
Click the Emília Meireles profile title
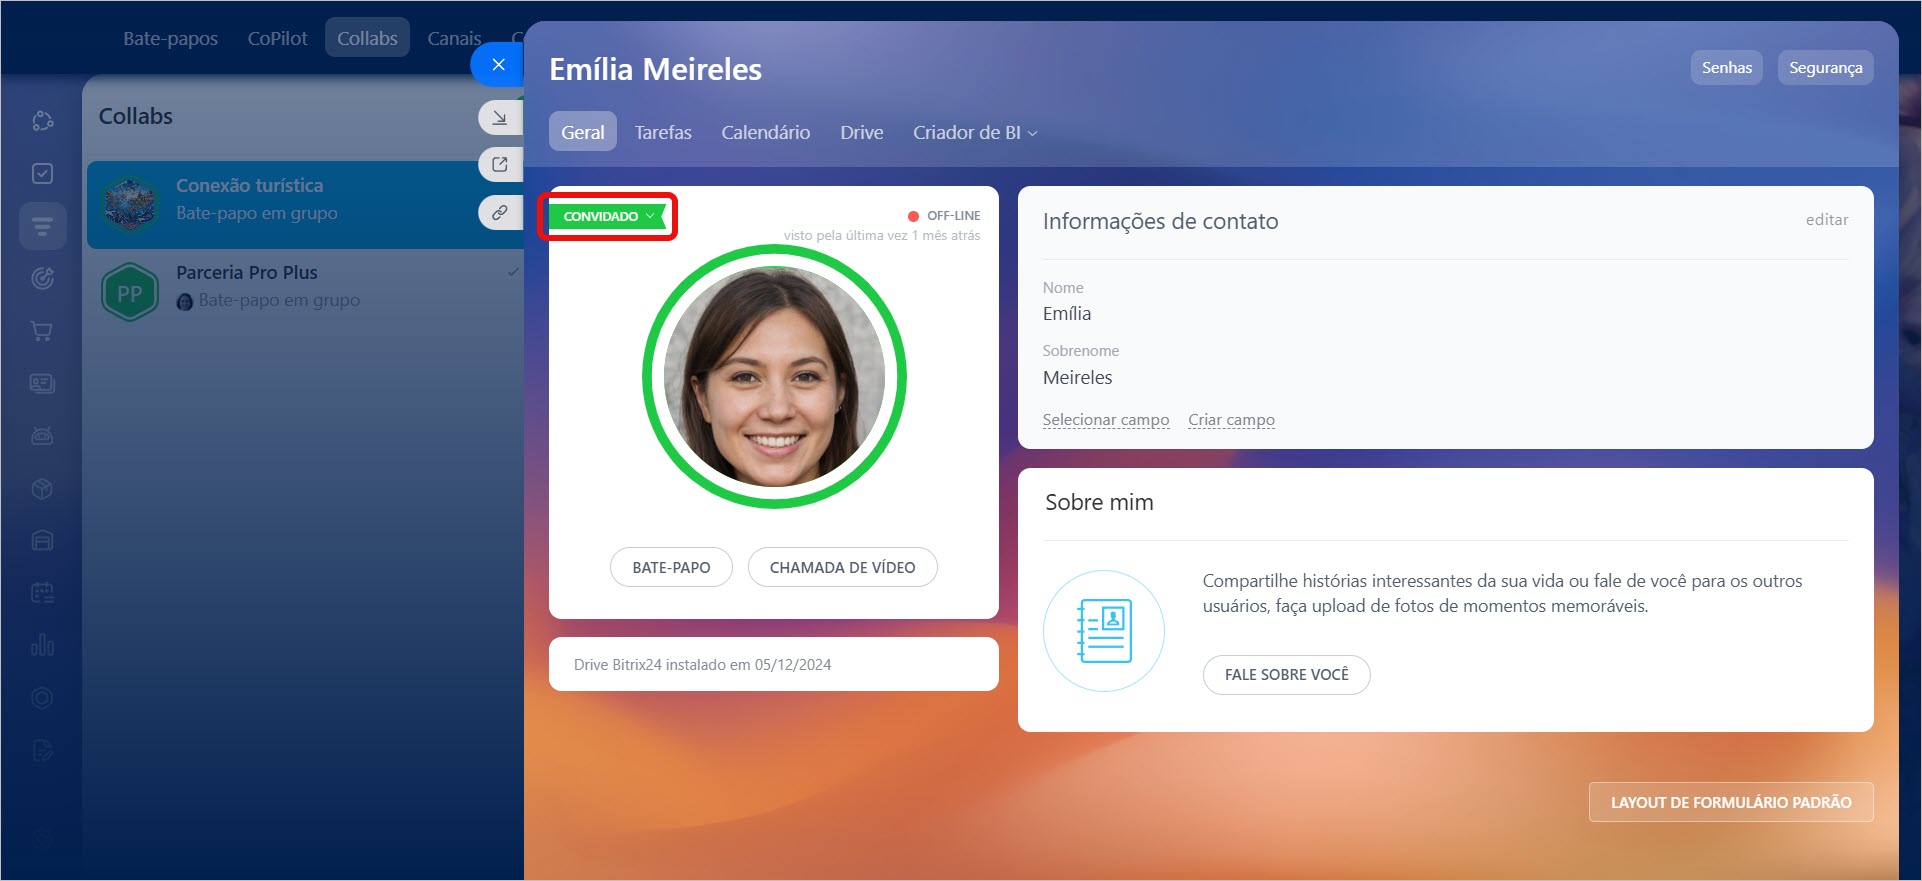pos(655,69)
